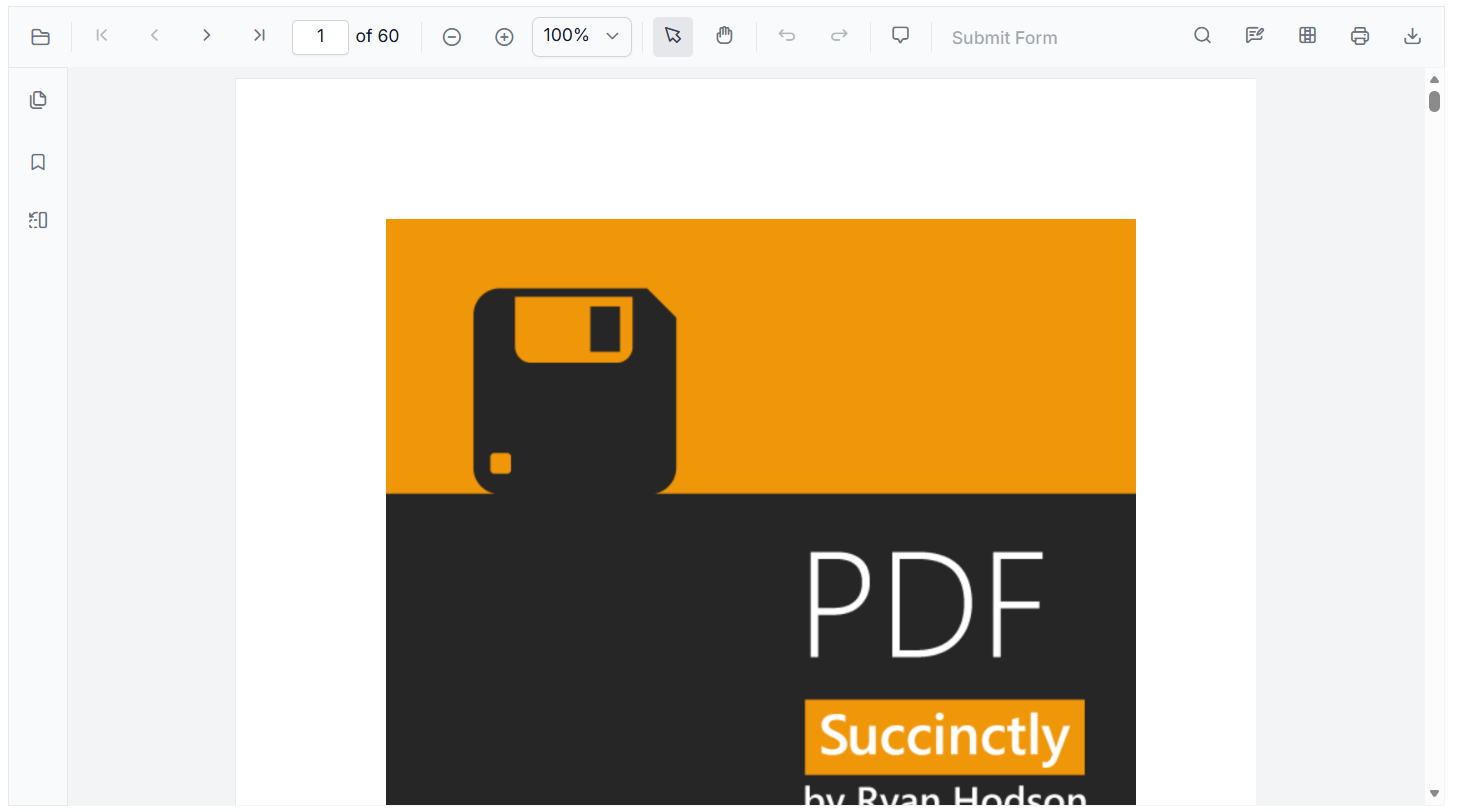Click the 'of 60' page count text
This screenshot has height=812, width=1457.
pos(377,37)
